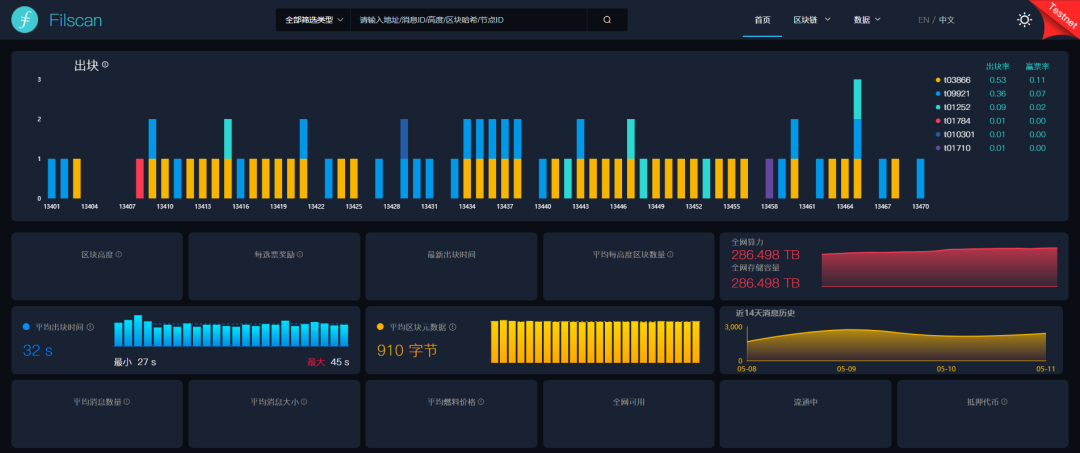Click info icon next to 平均消息大小
This screenshot has width=1080, height=453.
point(304,401)
